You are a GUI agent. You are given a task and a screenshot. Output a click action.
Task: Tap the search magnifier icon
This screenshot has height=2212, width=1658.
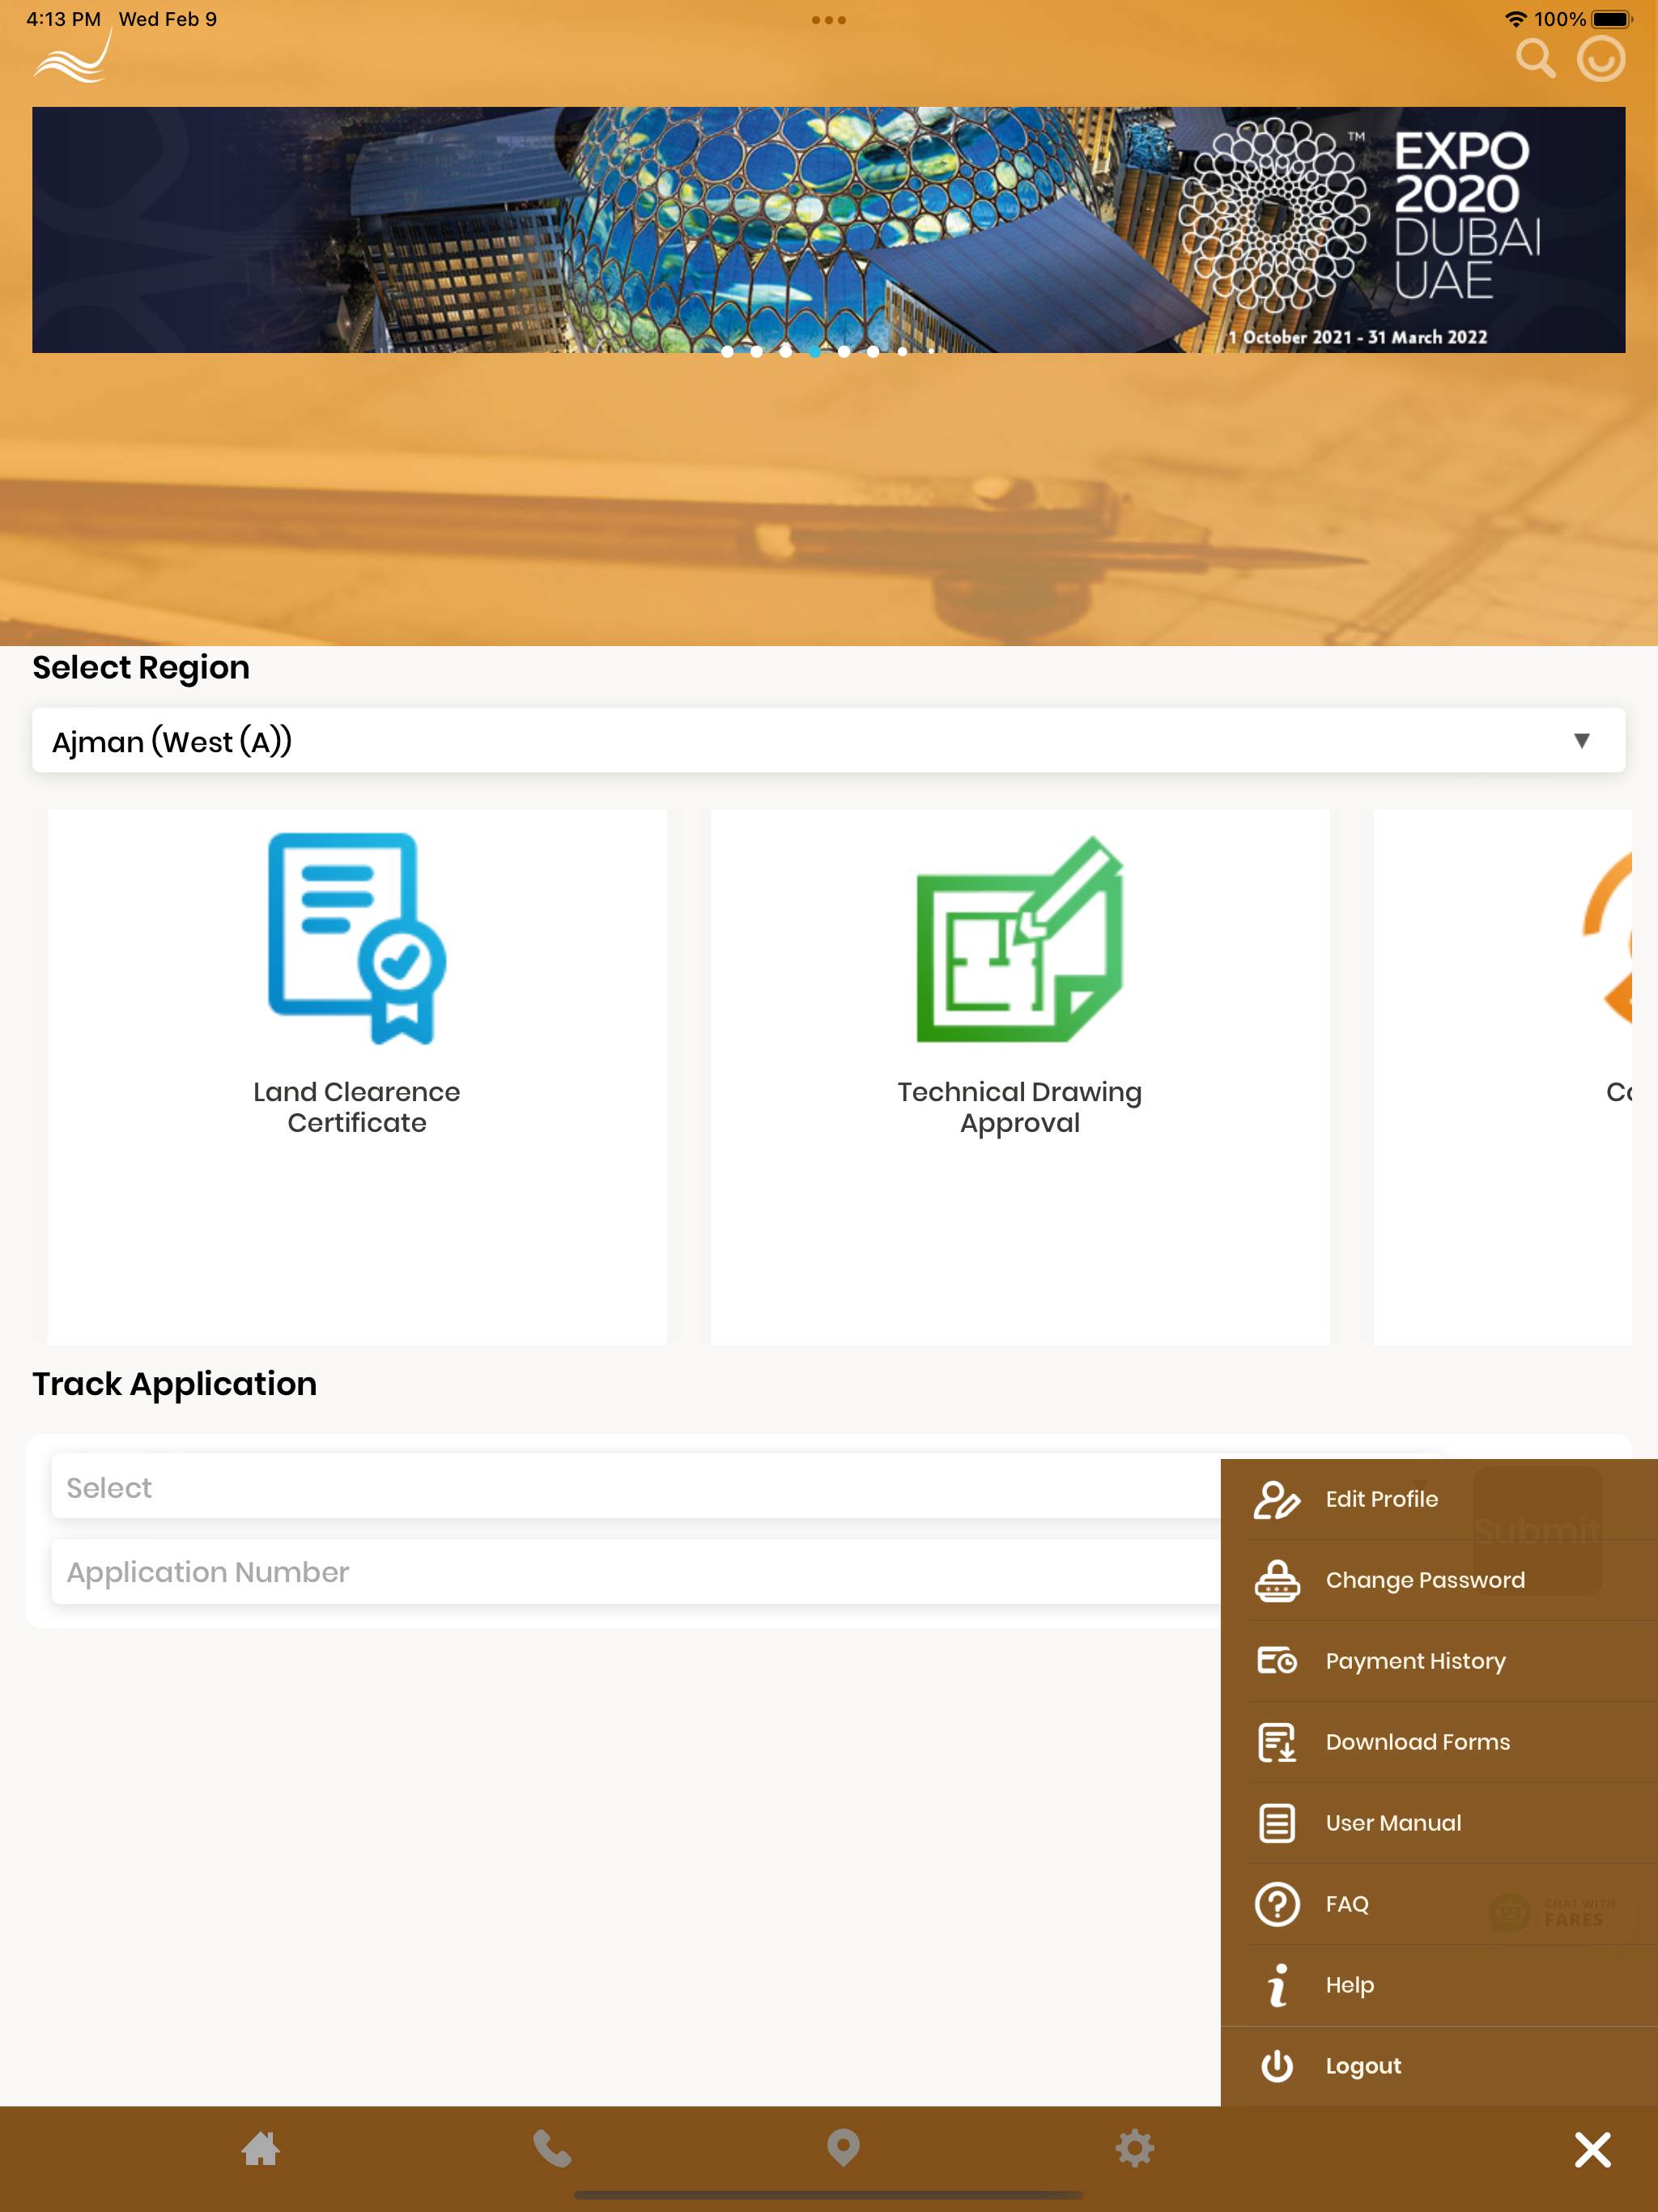tap(1535, 59)
